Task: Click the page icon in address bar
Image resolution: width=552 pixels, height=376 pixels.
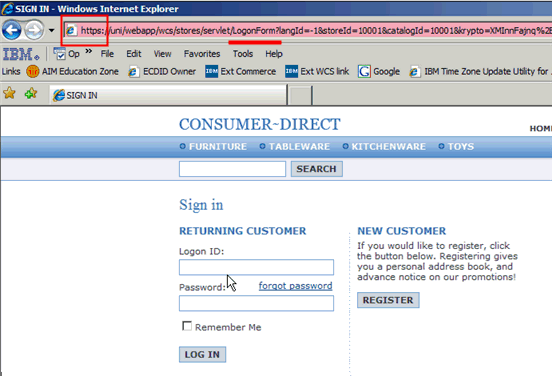Action: [71, 31]
